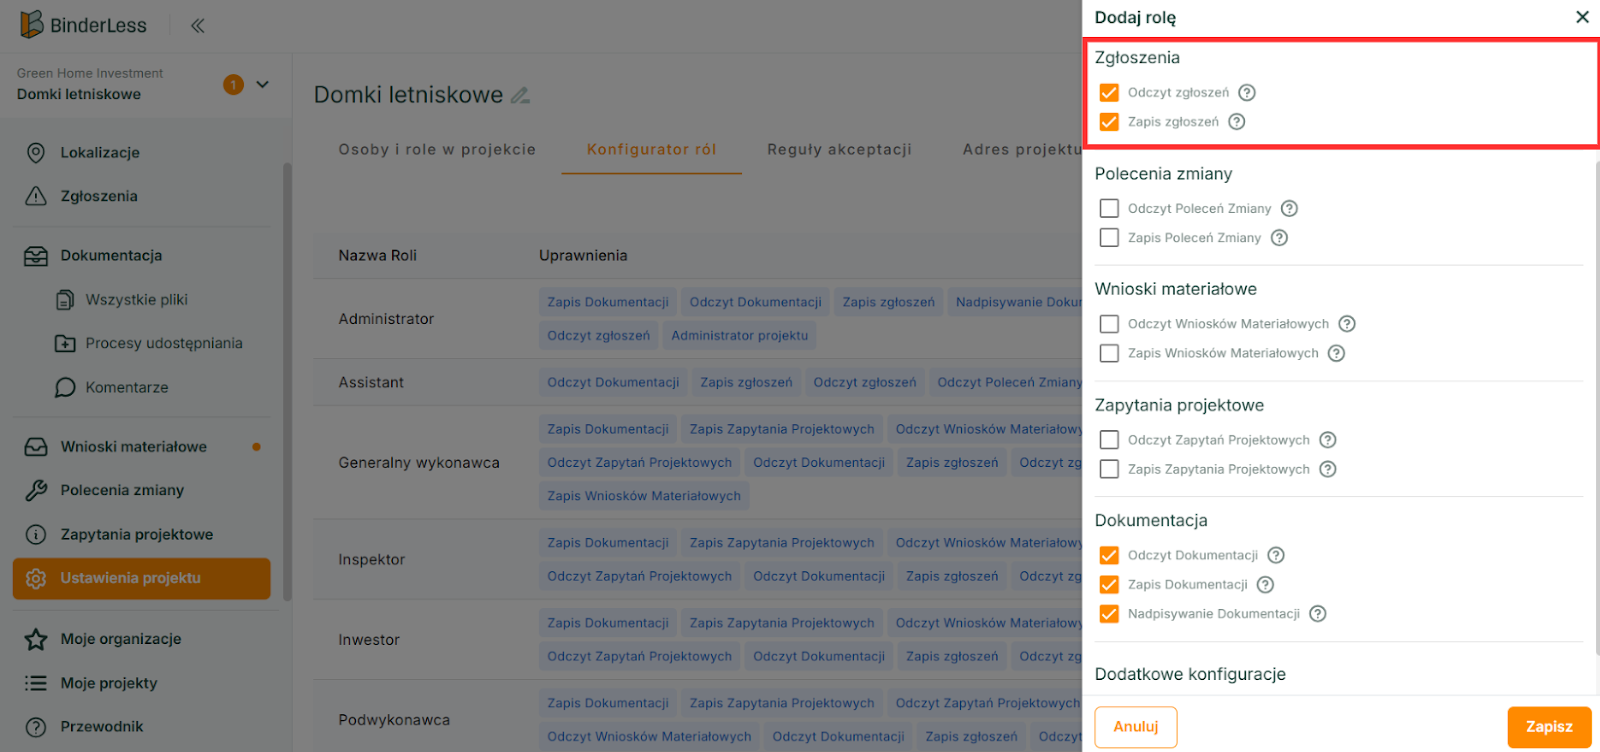
Task: Uncheck the Odczyt zgłoszeń checkbox
Action: pos(1109,93)
